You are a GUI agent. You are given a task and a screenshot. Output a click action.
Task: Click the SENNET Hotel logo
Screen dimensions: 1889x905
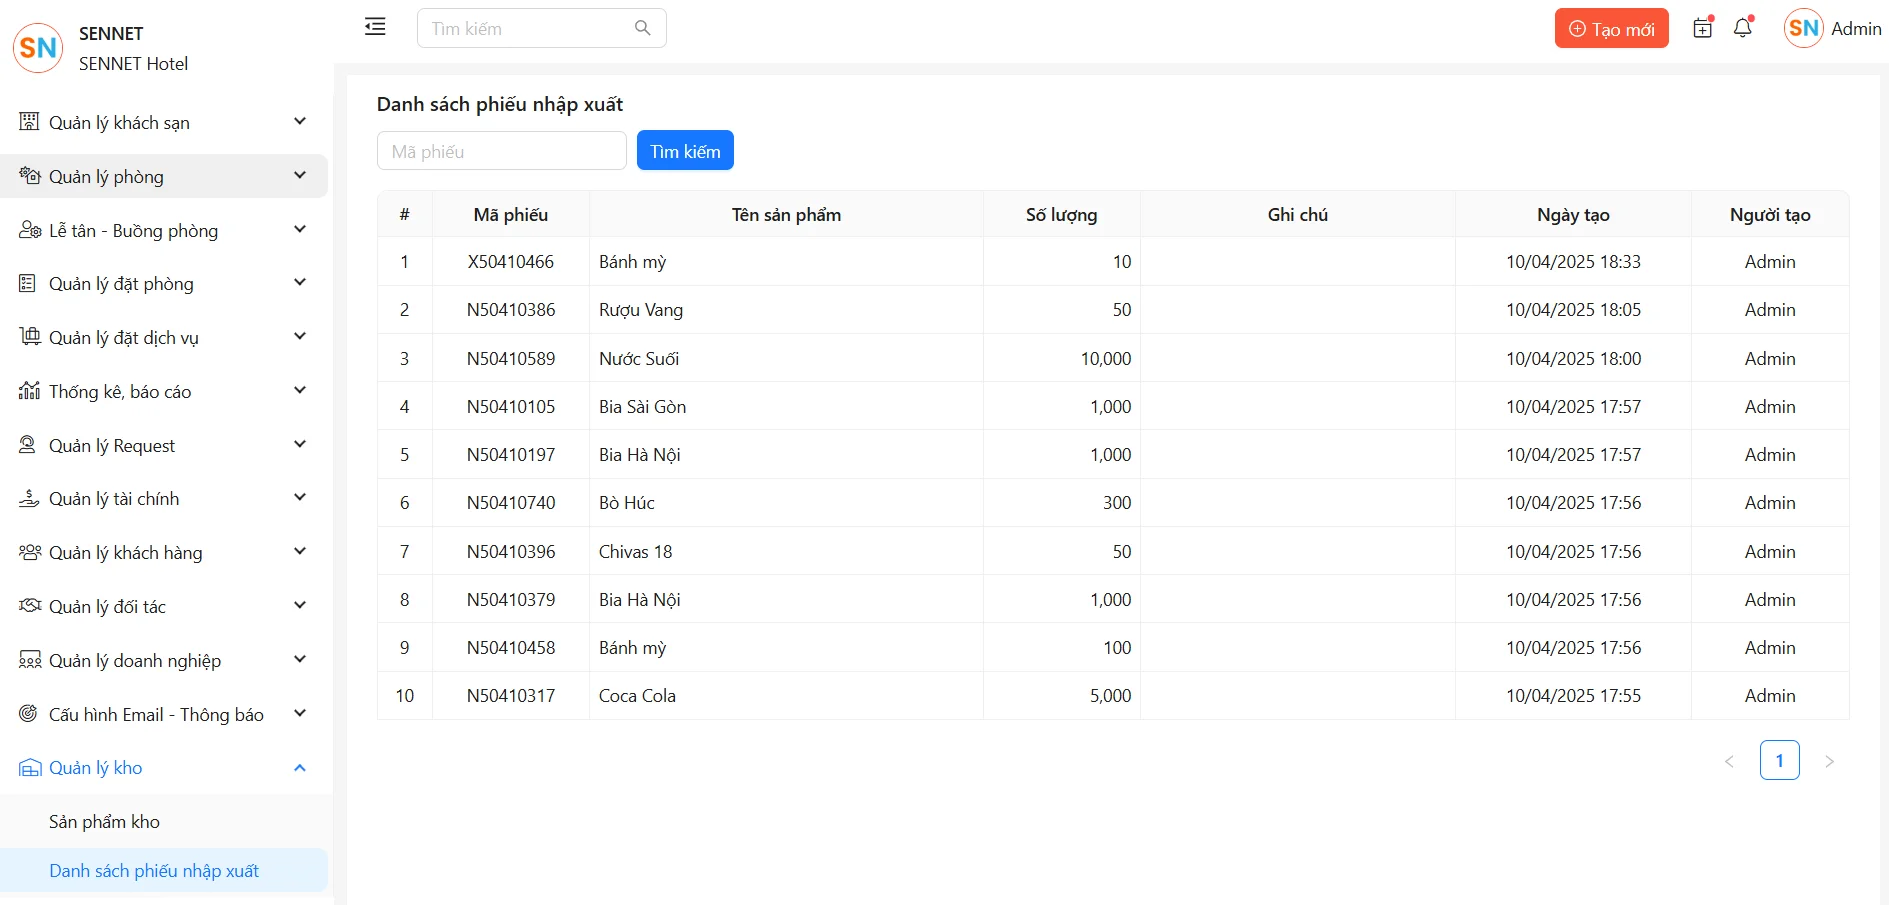pos(38,48)
